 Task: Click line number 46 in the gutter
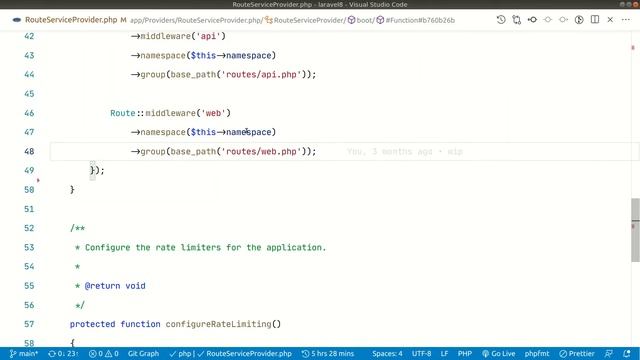click(x=29, y=113)
